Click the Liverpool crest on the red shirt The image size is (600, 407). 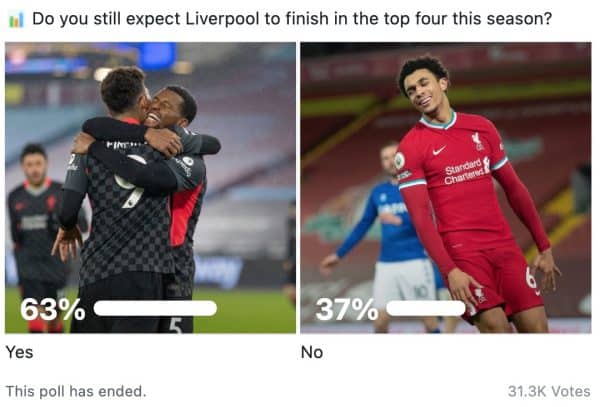pyautogui.click(x=477, y=141)
